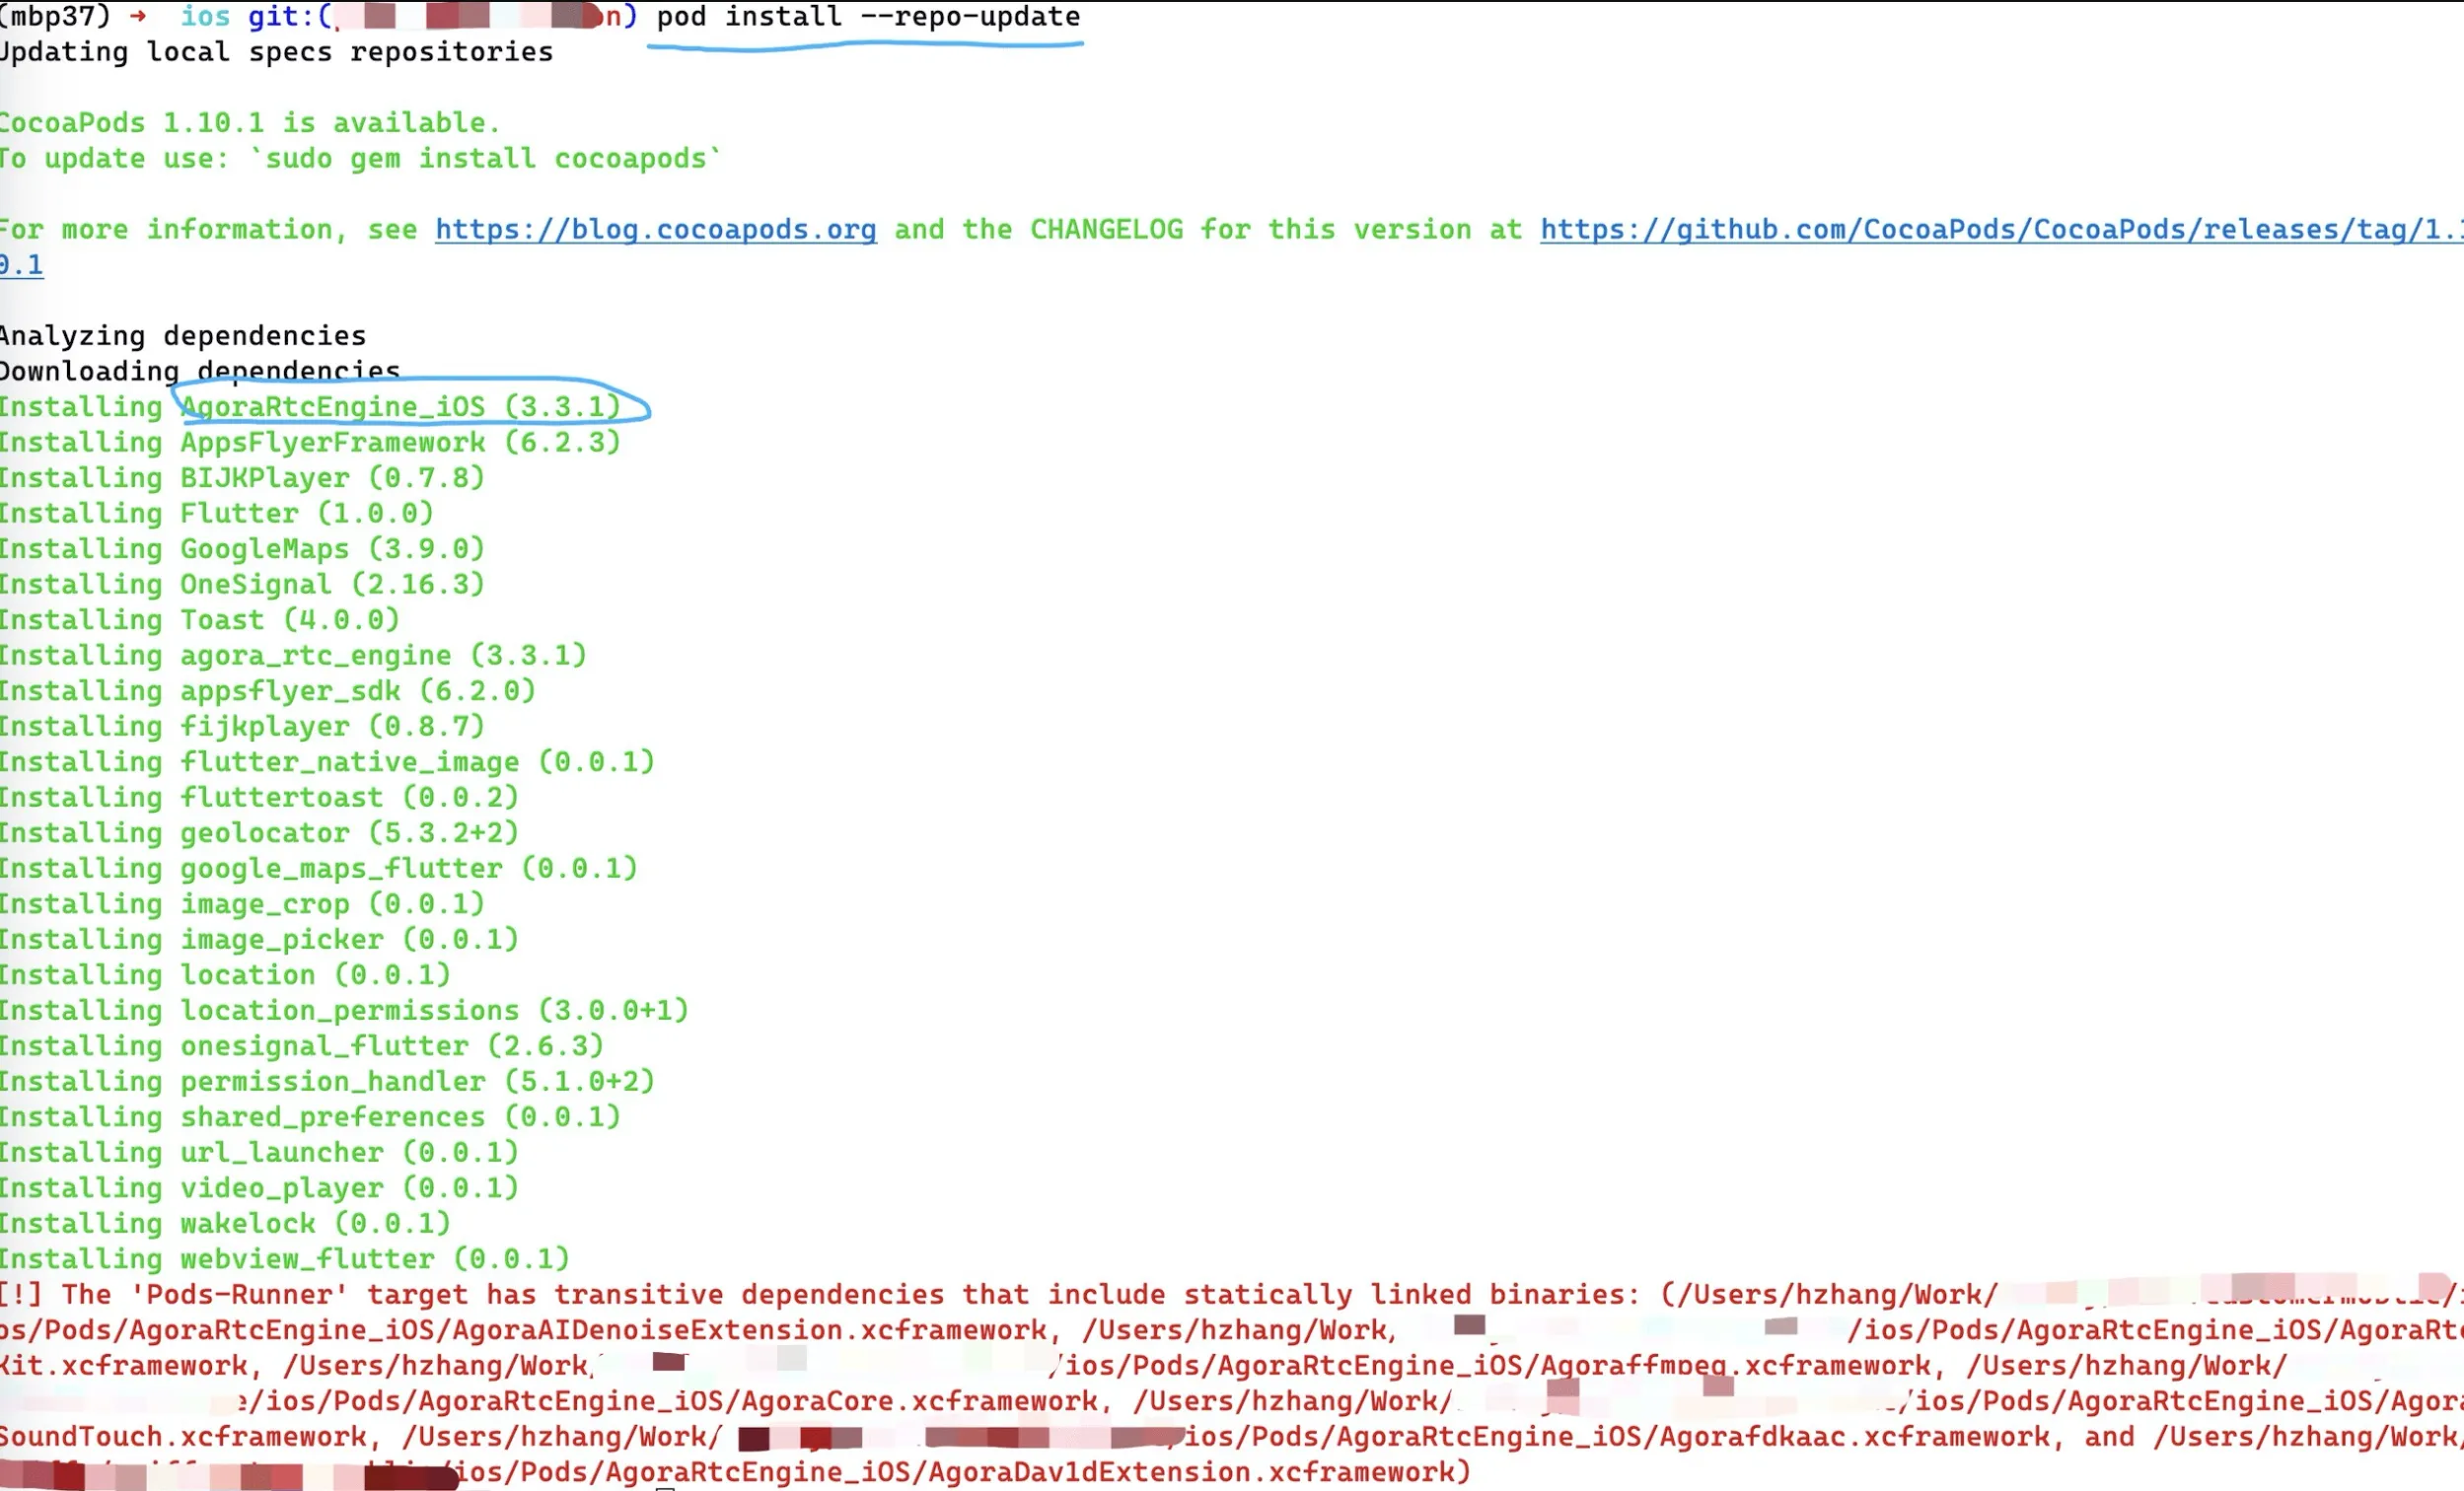Click the 'Installing webview_flutter (0.0.1)' line
This screenshot has height=1491, width=2464.
point(284,1259)
